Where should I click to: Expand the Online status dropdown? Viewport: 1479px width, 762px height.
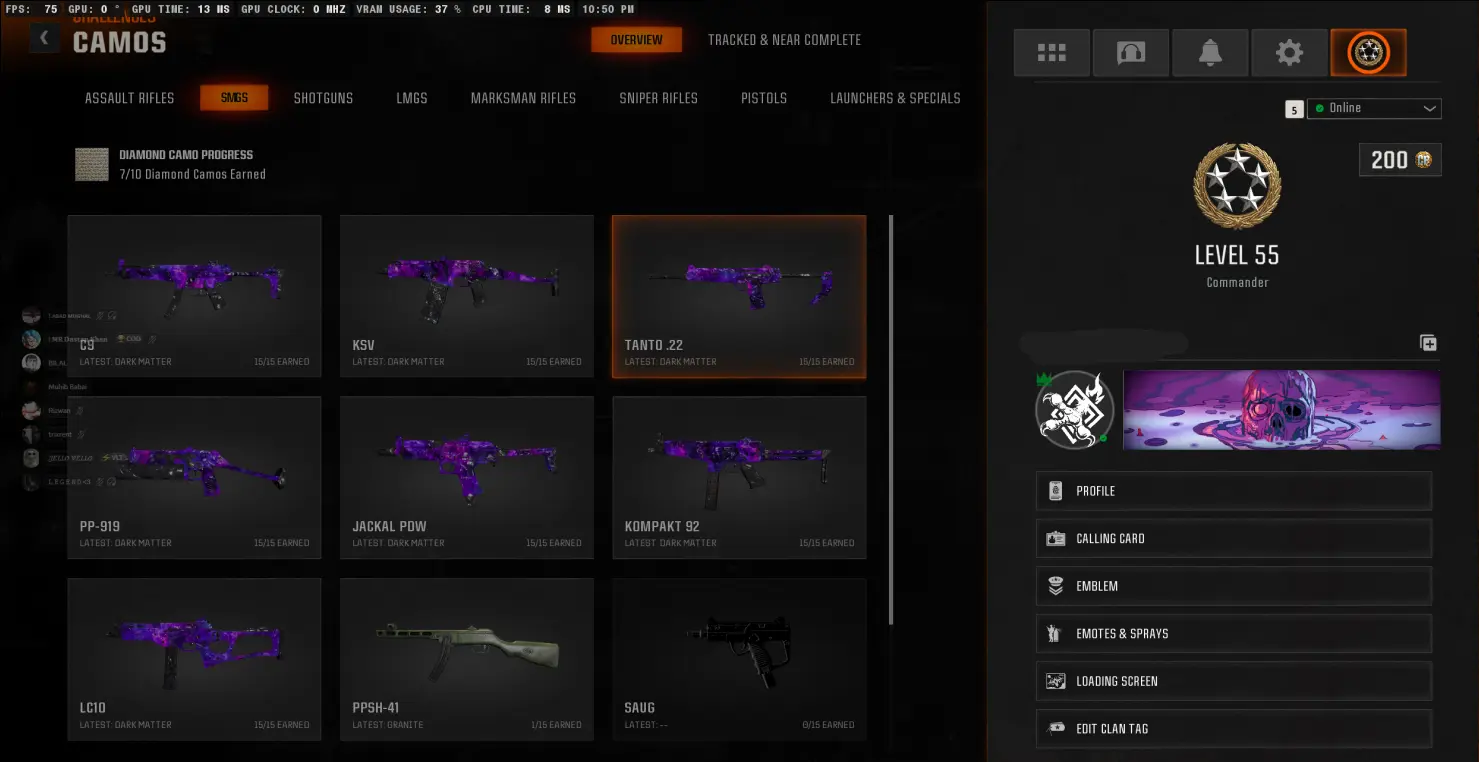coord(1375,108)
